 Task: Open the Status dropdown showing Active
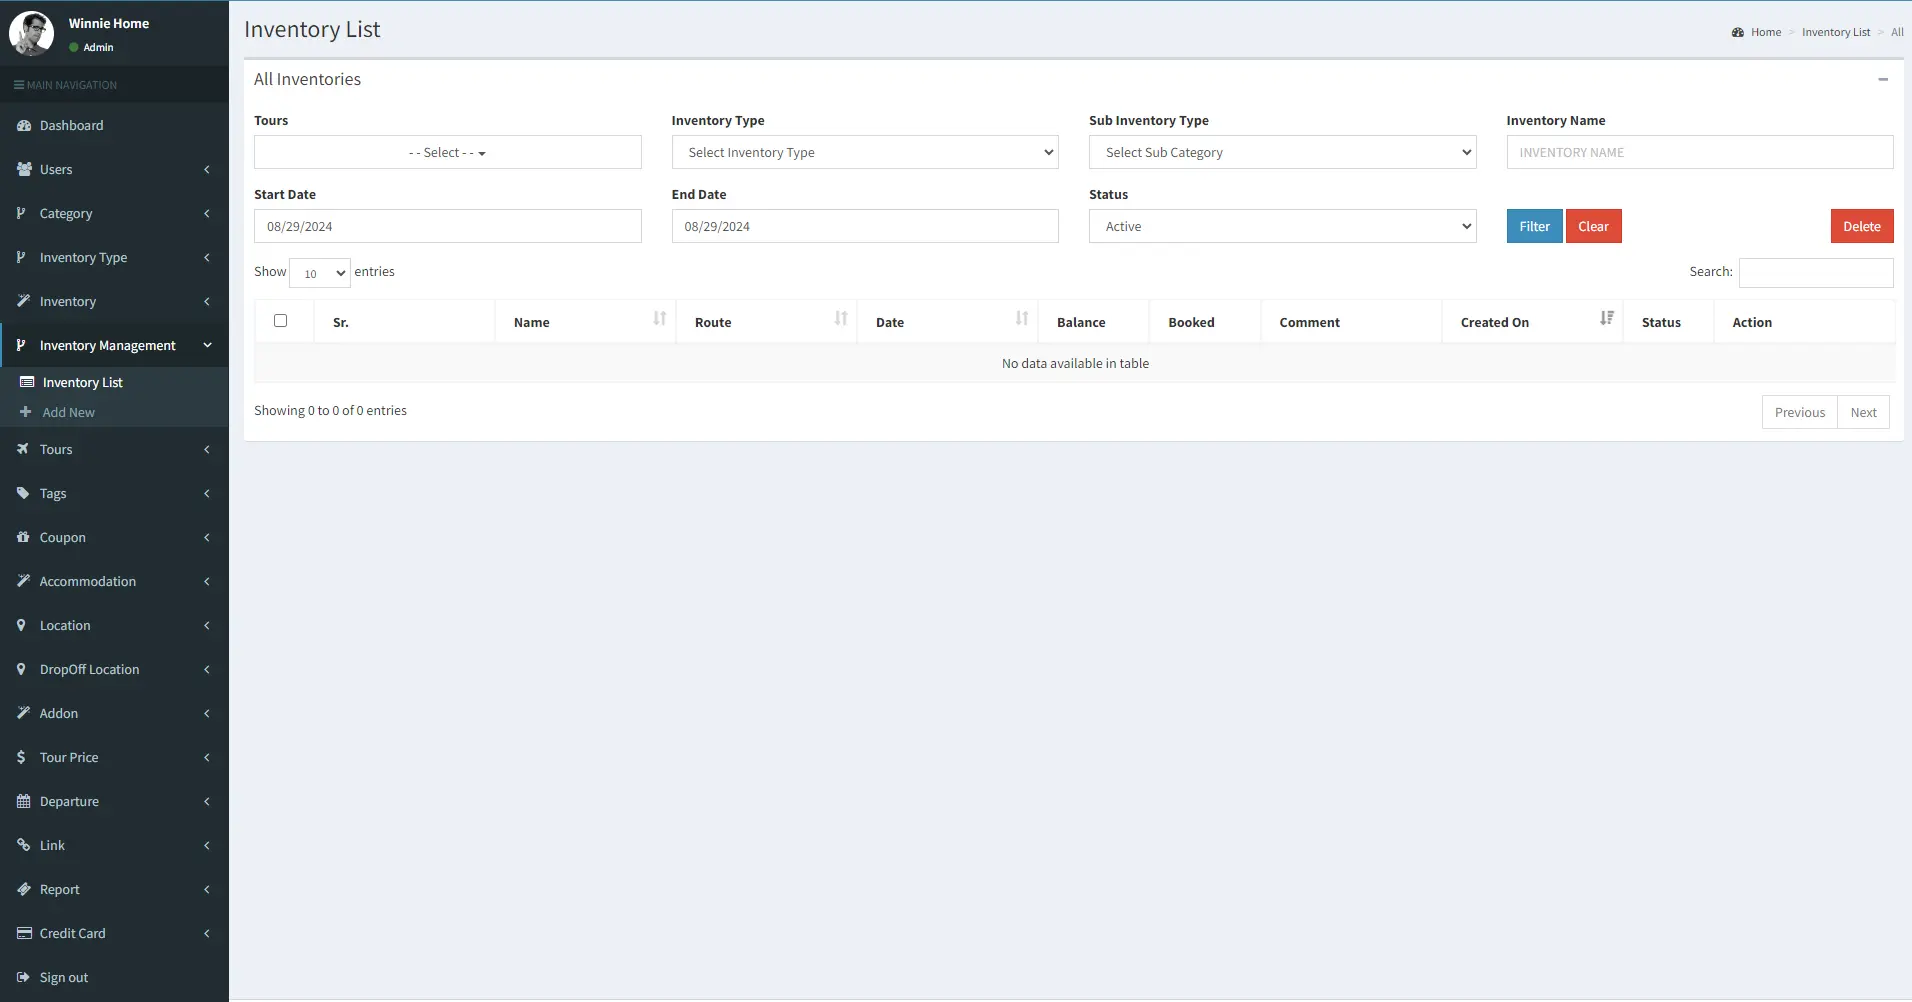(x=1281, y=227)
